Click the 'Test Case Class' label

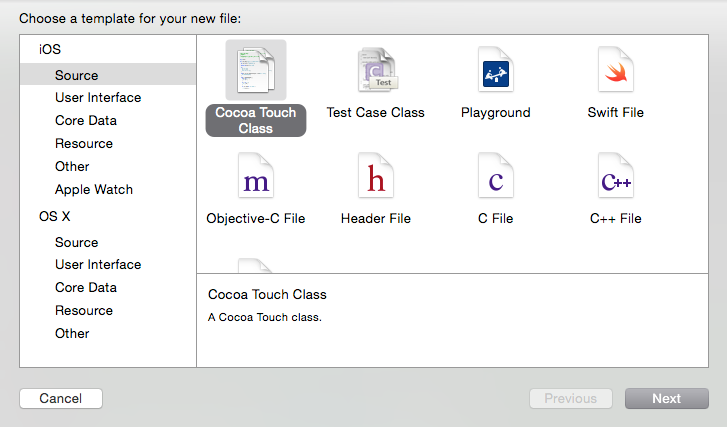(376, 112)
